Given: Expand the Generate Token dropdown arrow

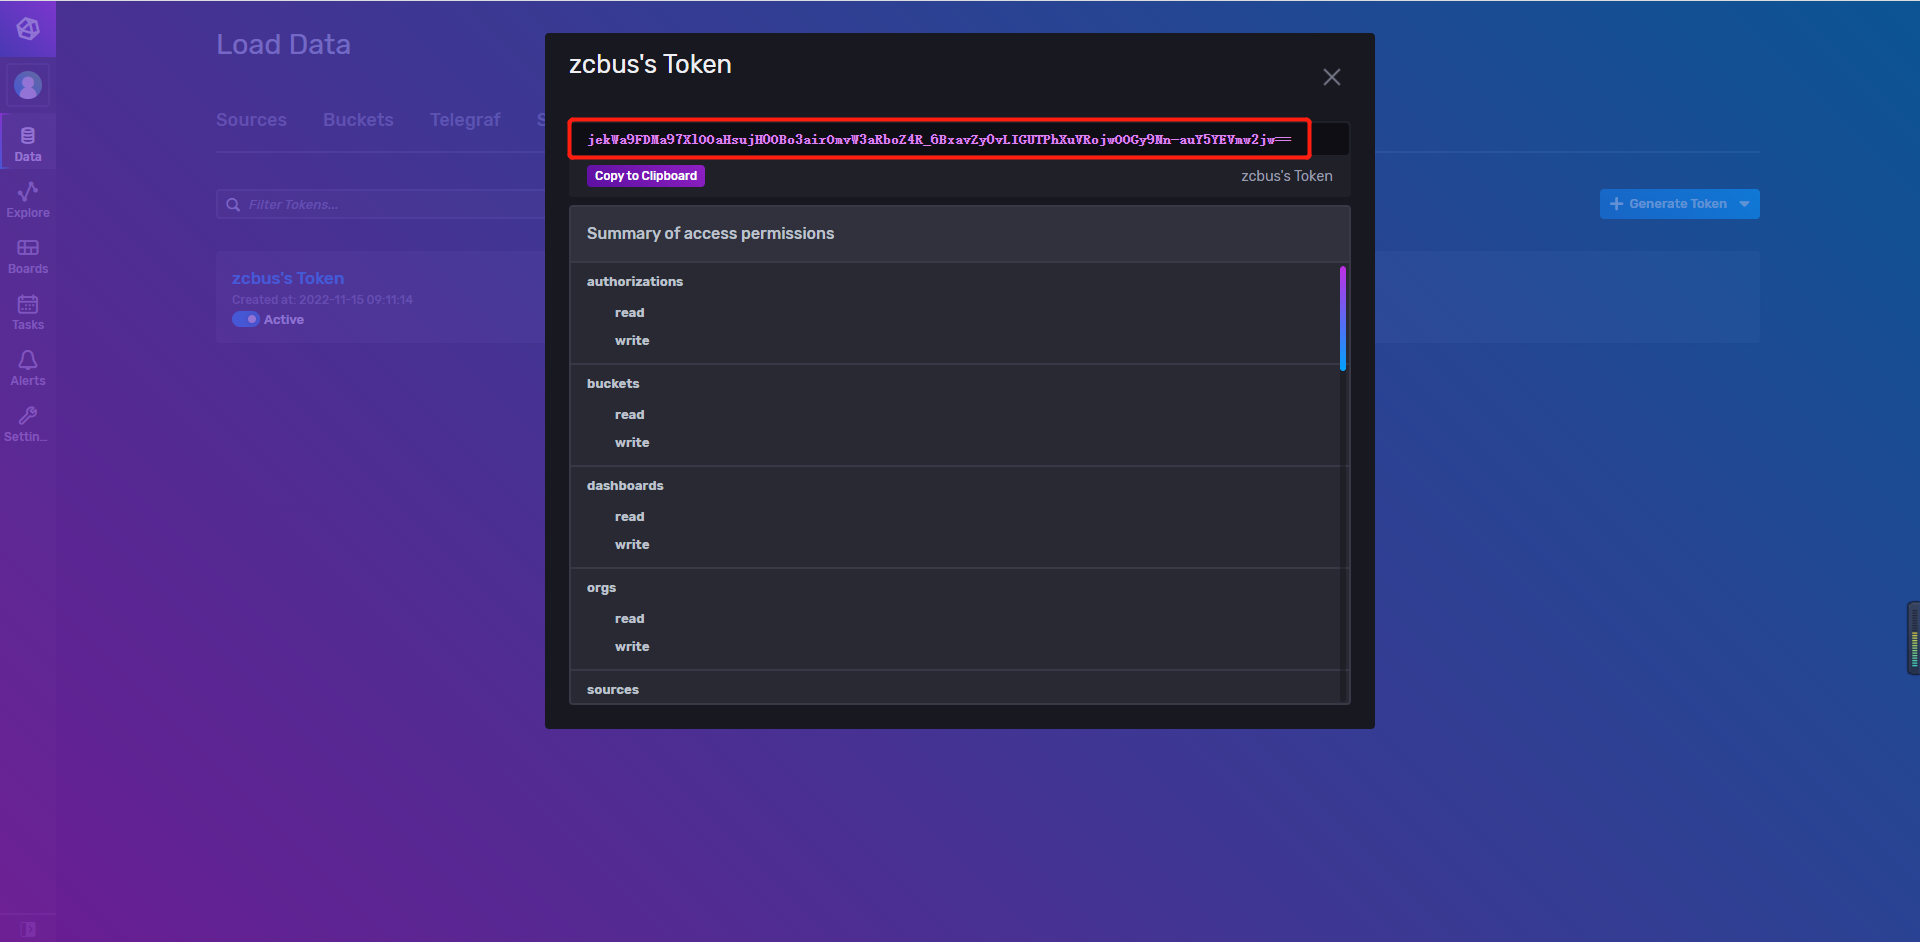Looking at the screenshot, I should coord(1745,204).
